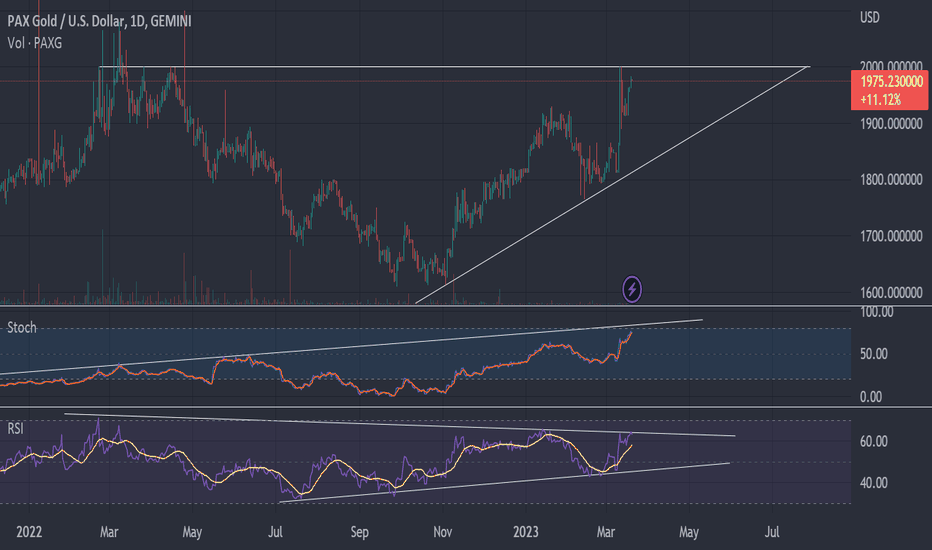Select the RSI indicator label
Screen dimensions: 932x550
(16, 428)
